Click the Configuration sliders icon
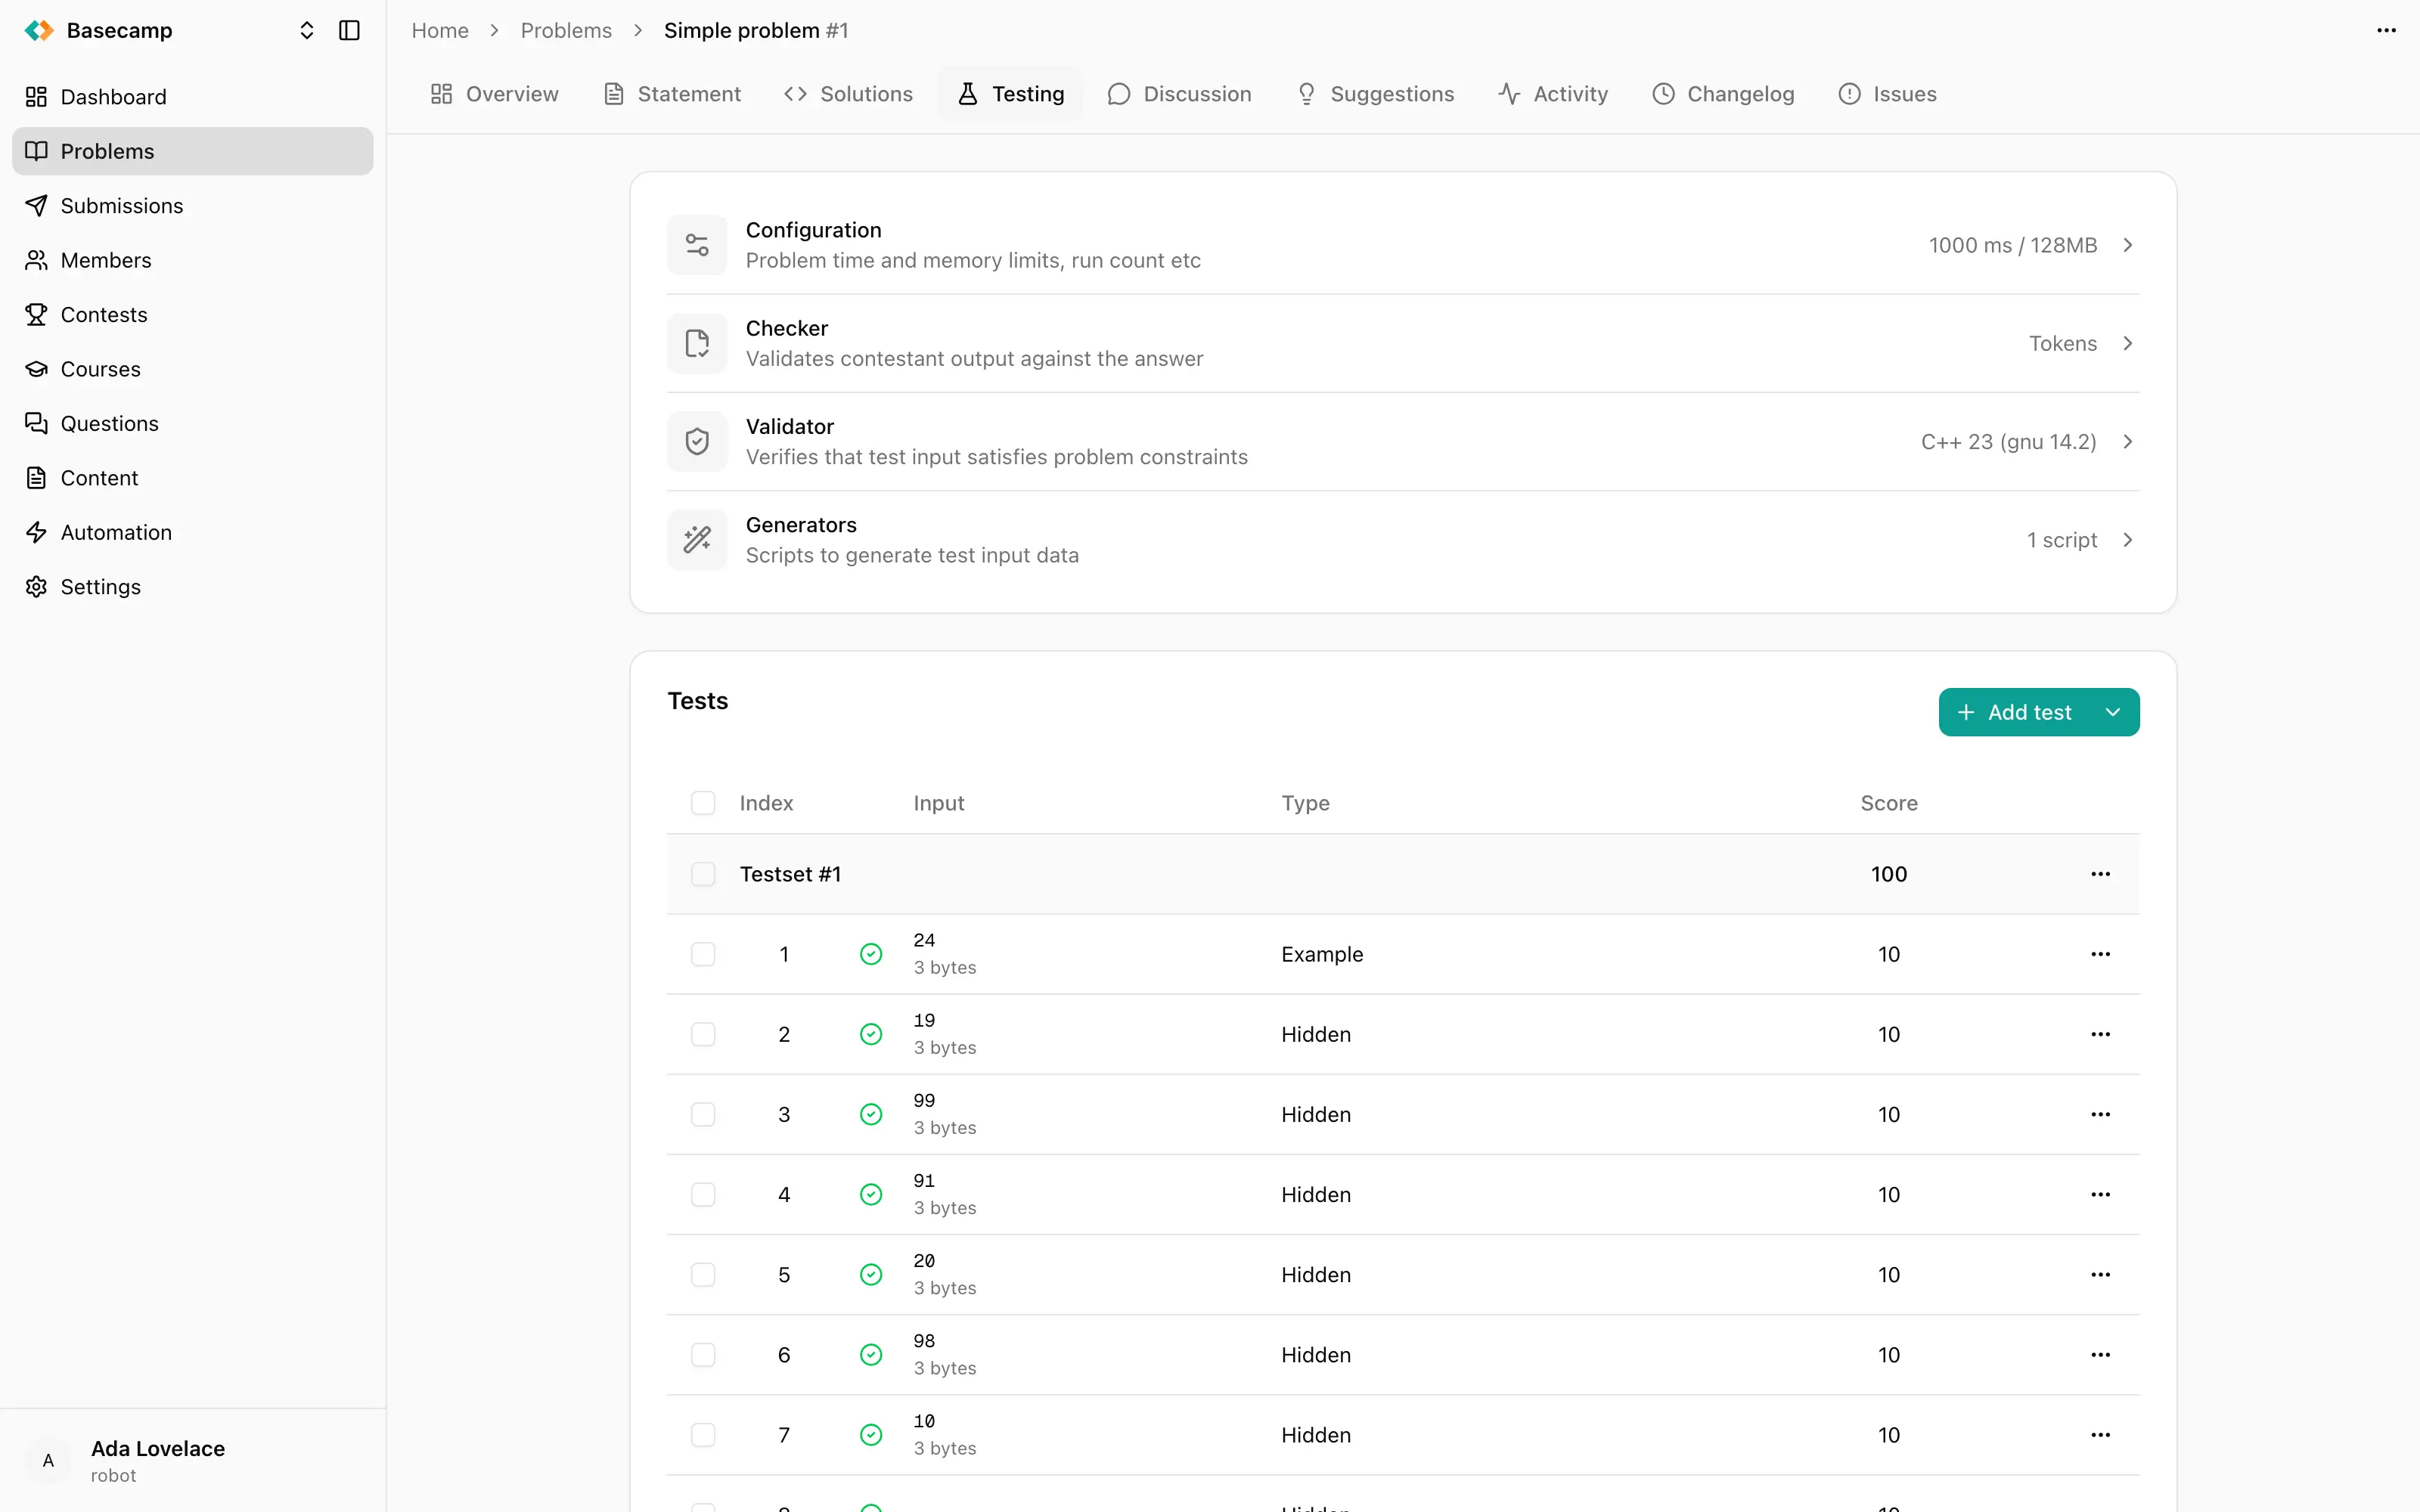2420x1512 pixels. coord(697,245)
